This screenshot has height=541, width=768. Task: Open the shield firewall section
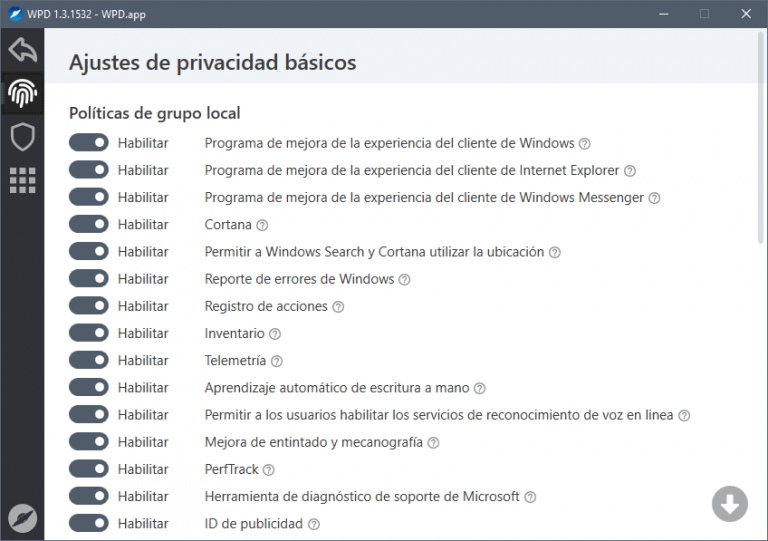pos(22,137)
